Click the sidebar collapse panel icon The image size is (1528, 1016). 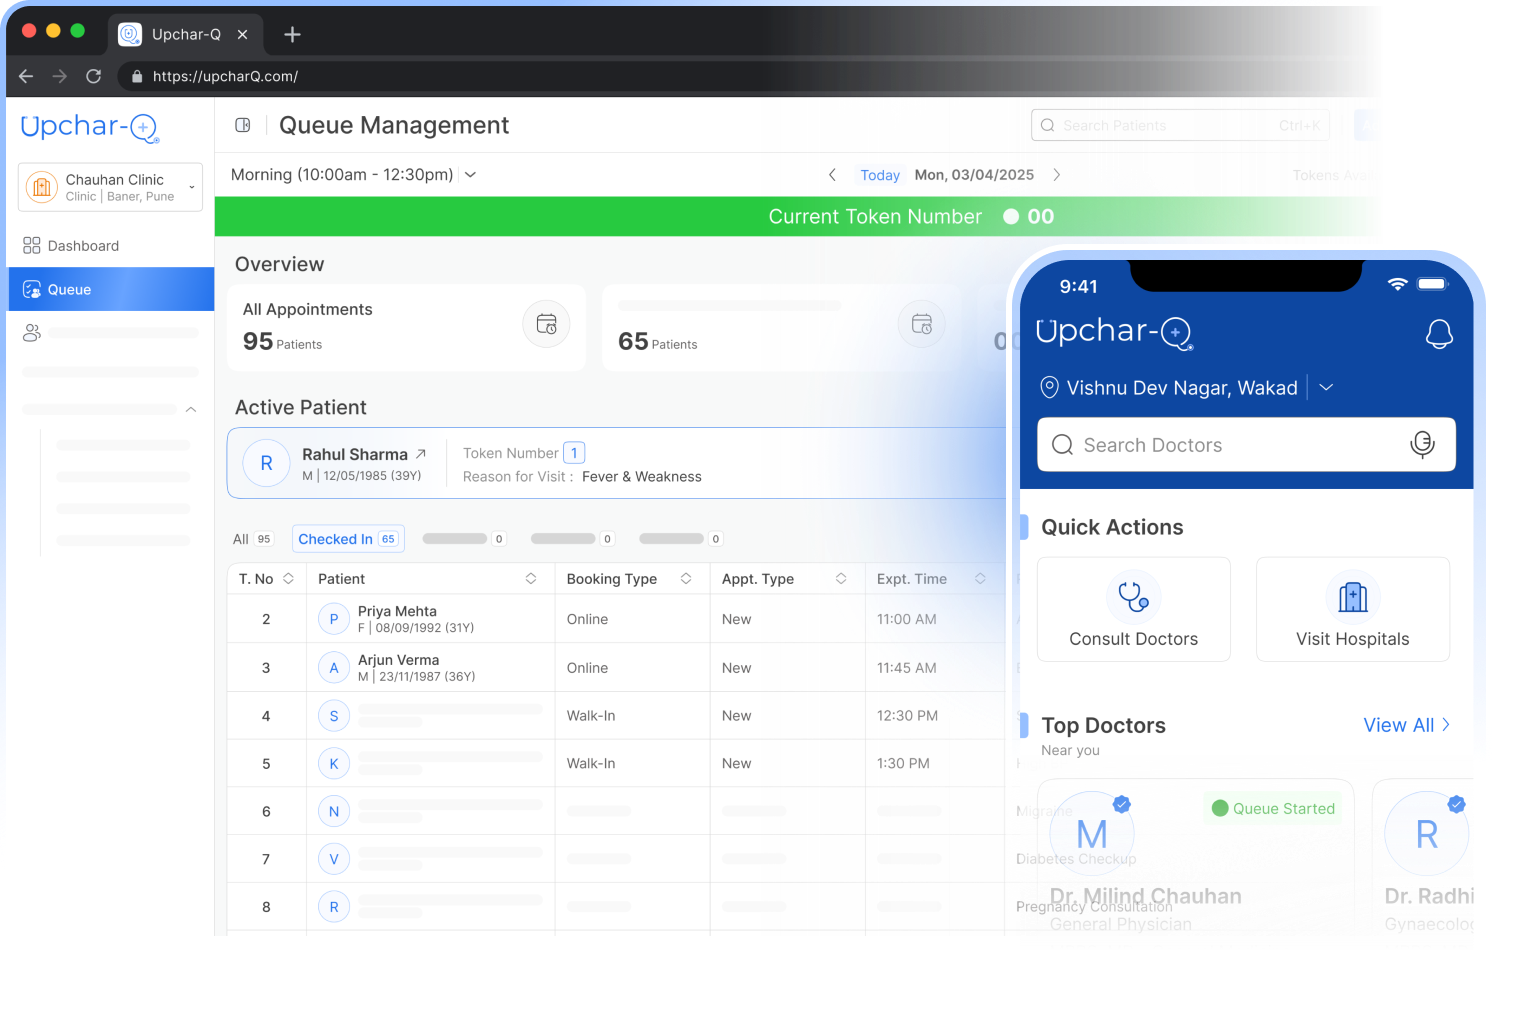[x=242, y=125]
